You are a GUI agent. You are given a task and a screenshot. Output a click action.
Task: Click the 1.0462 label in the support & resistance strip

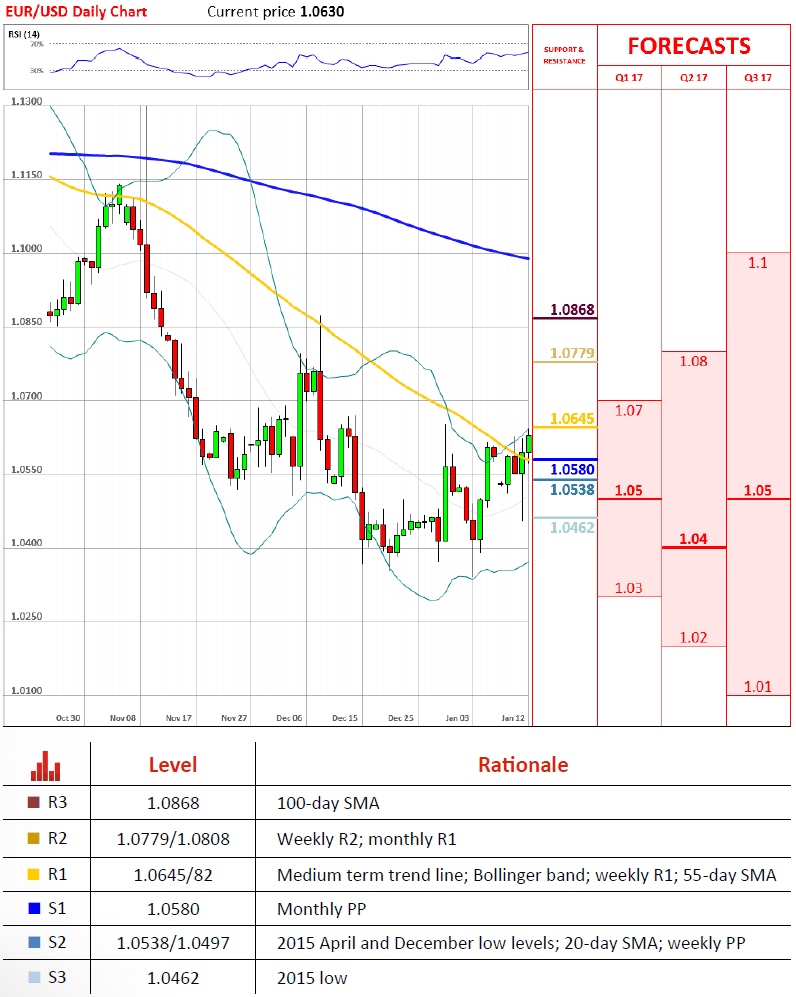(x=572, y=528)
